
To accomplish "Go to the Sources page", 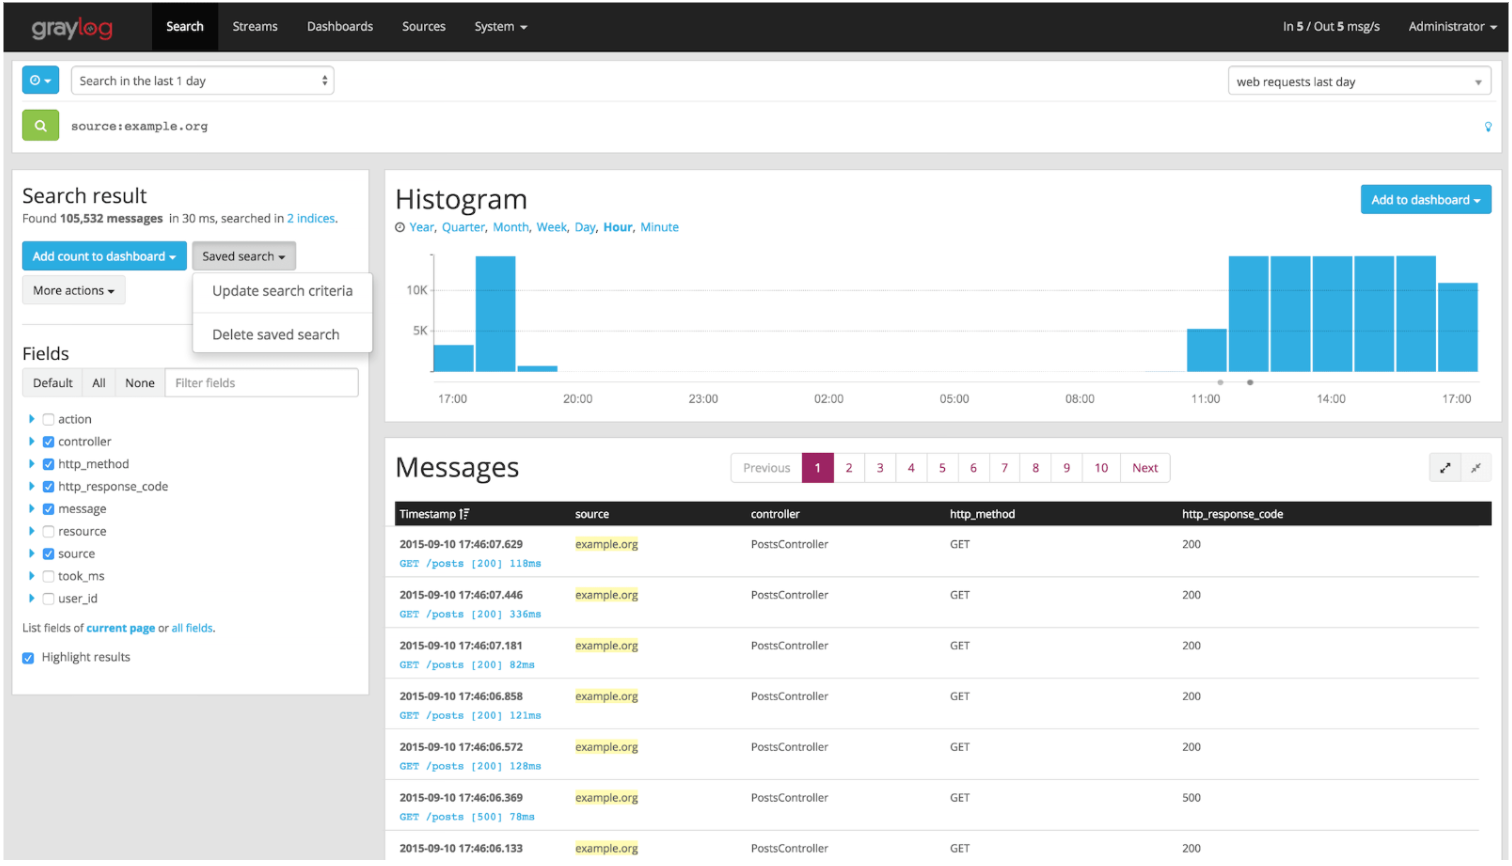I will click(x=424, y=27).
